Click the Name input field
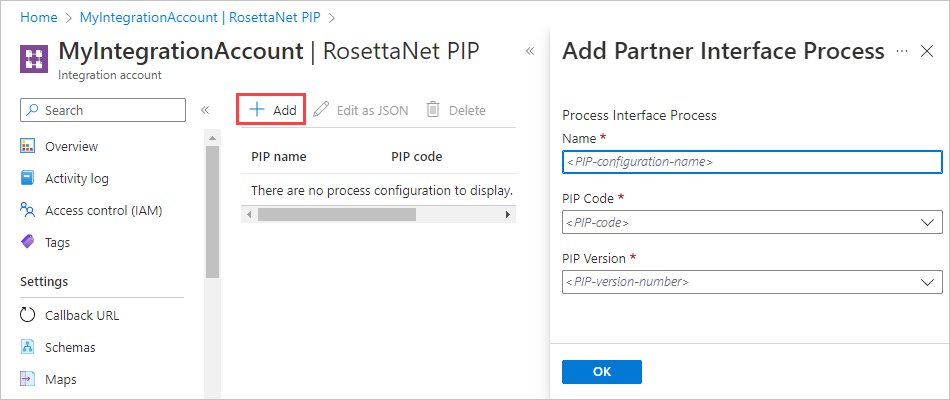This screenshot has height=400, width=950. [x=752, y=162]
